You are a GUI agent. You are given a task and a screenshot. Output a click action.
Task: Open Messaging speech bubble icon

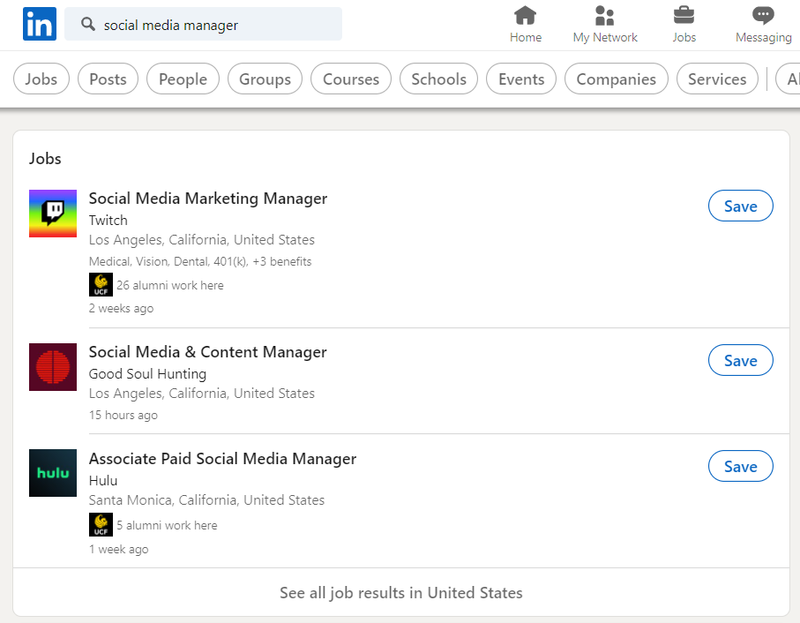pyautogui.click(x=763, y=15)
